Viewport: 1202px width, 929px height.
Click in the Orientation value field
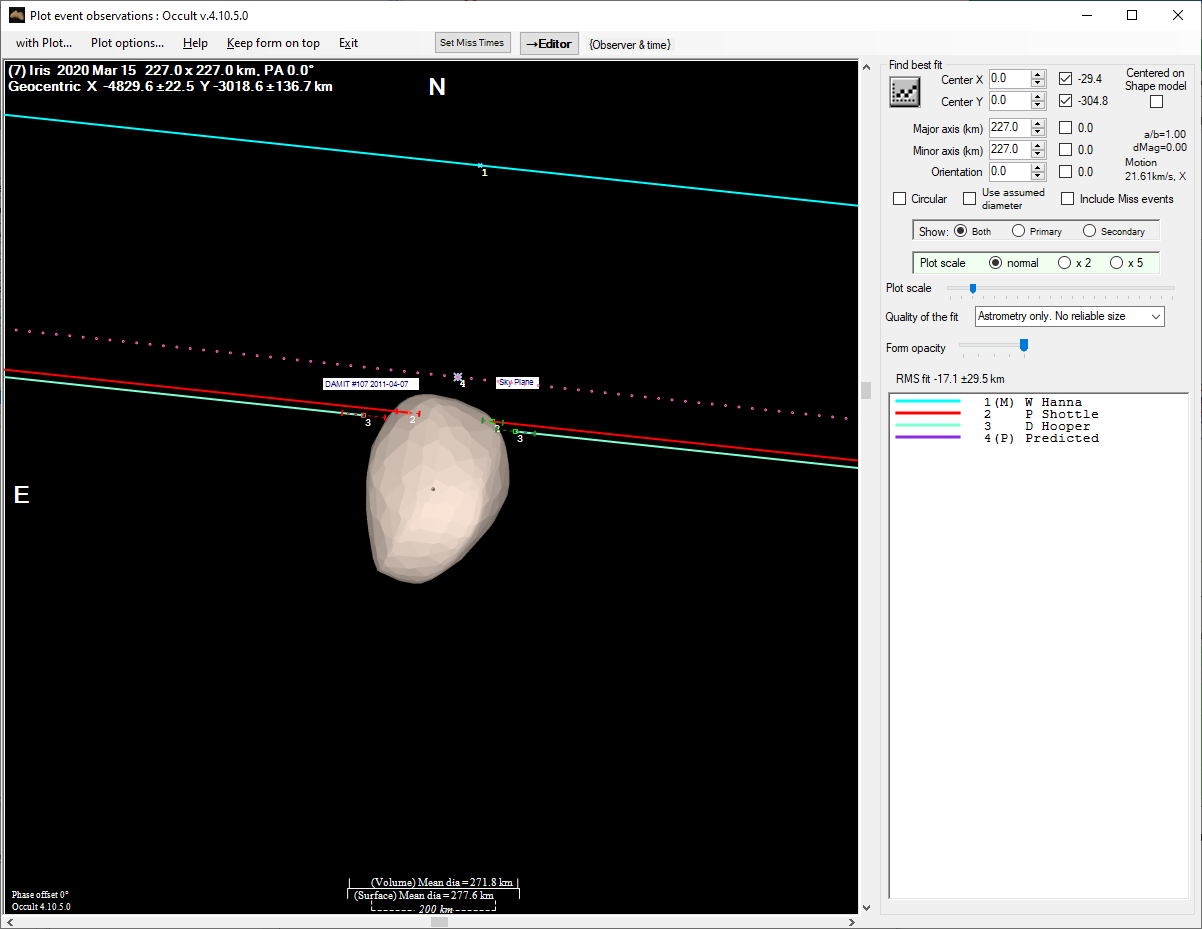tap(1009, 171)
